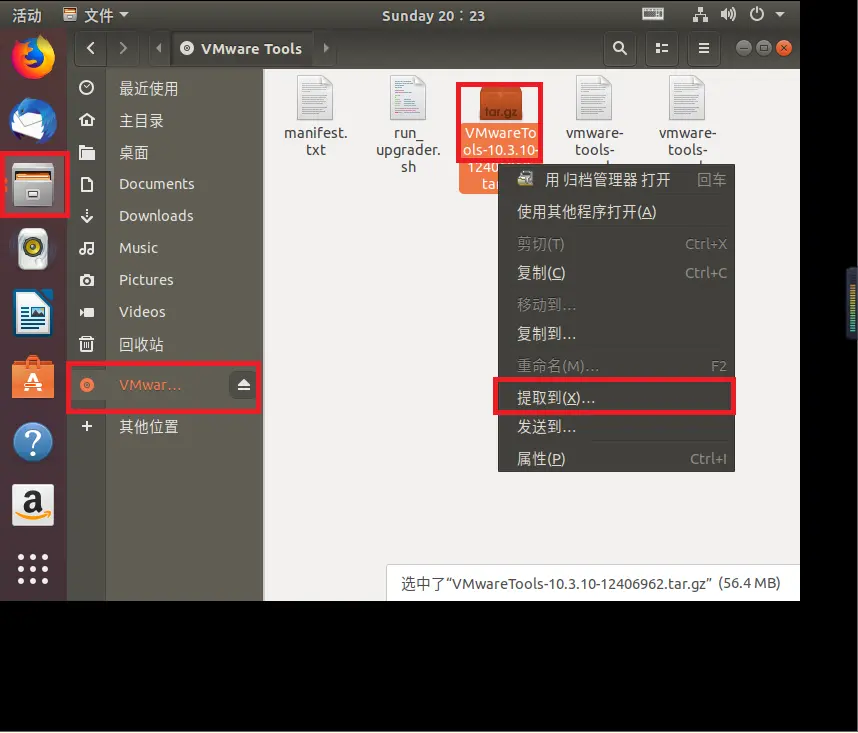The image size is (858, 733).
Task: Open the Help icon in dock
Action: [33, 441]
